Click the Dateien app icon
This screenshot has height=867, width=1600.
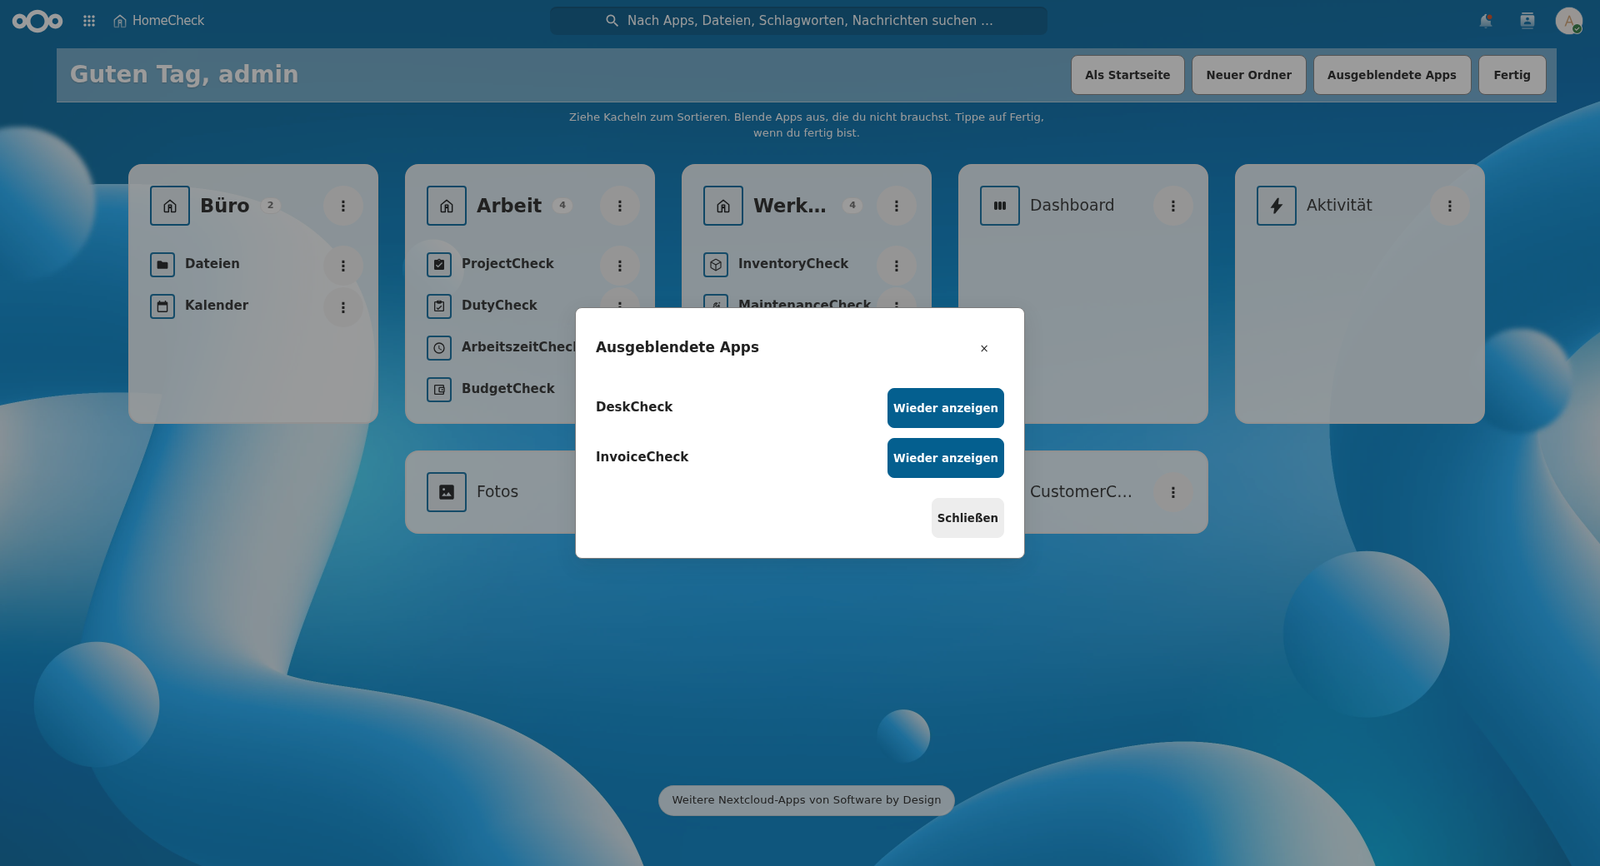point(162,265)
